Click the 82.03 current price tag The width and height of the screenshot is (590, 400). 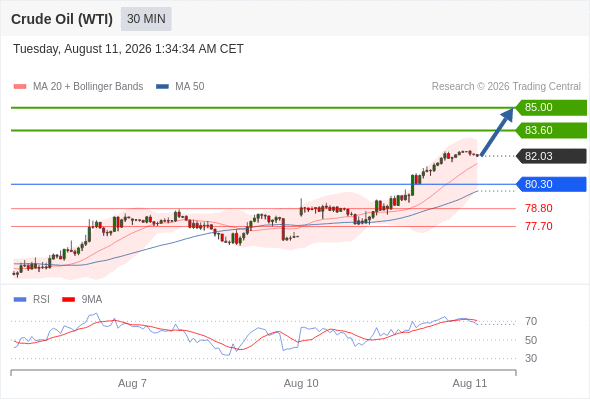click(x=551, y=156)
